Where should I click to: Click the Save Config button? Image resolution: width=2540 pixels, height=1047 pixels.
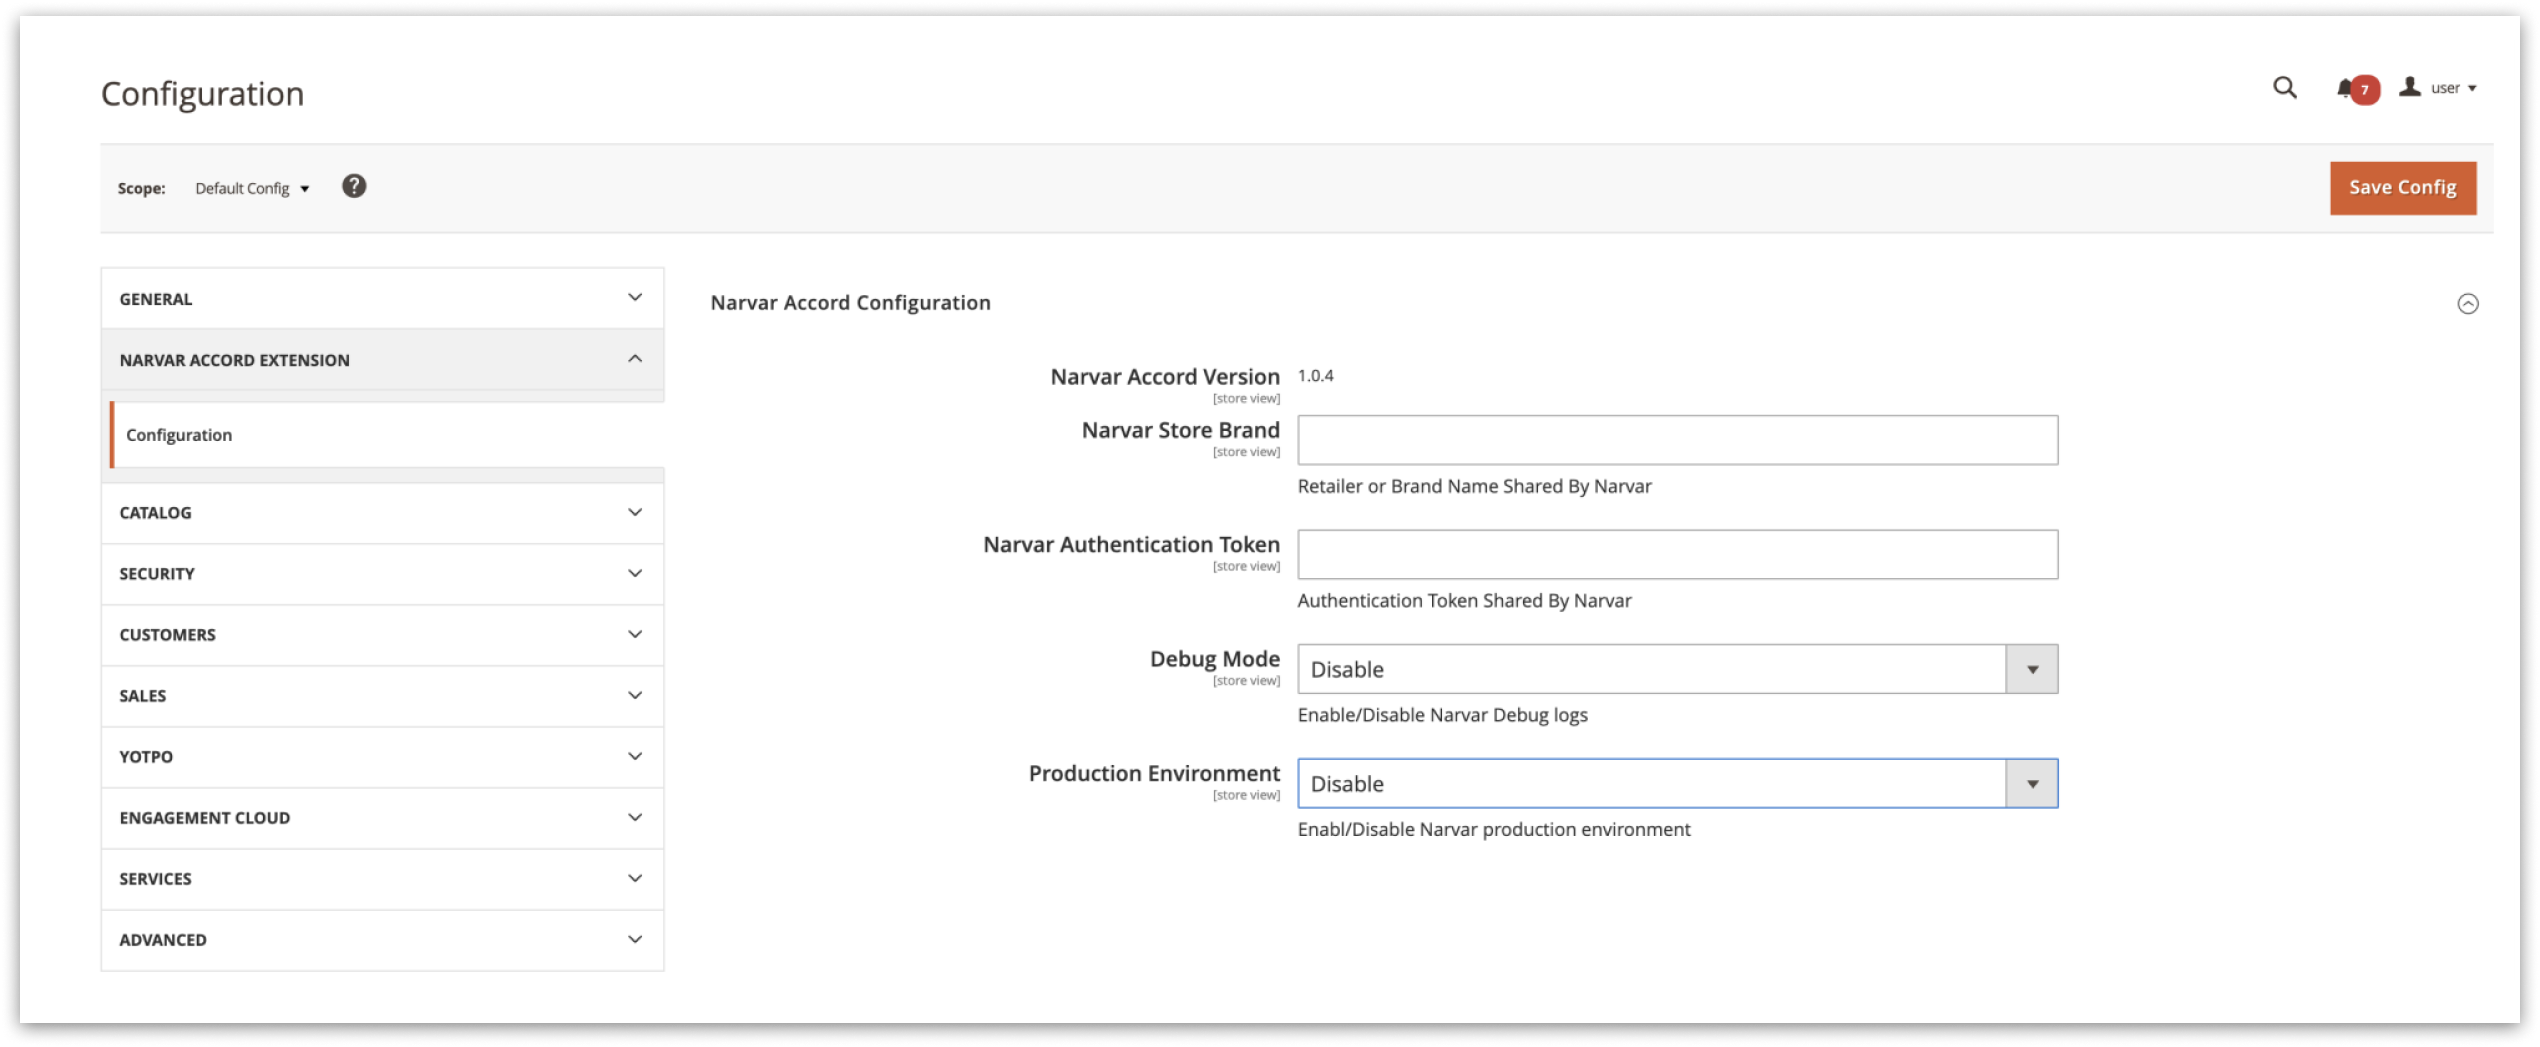pos(2402,188)
